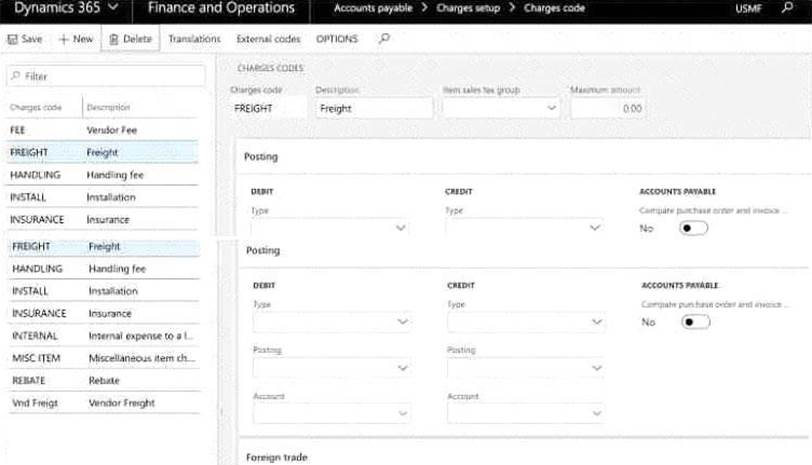Screen dimensions: 812x465
Task: Select the Vnd Freigt Vendor Freight row
Action: point(100,403)
